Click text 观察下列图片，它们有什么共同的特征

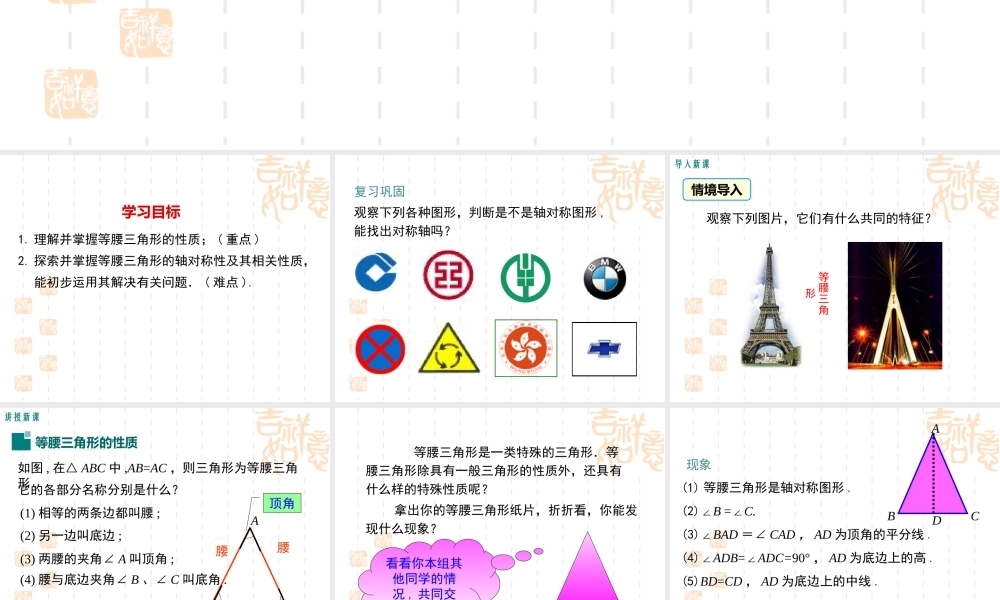pyautogui.click(x=819, y=218)
